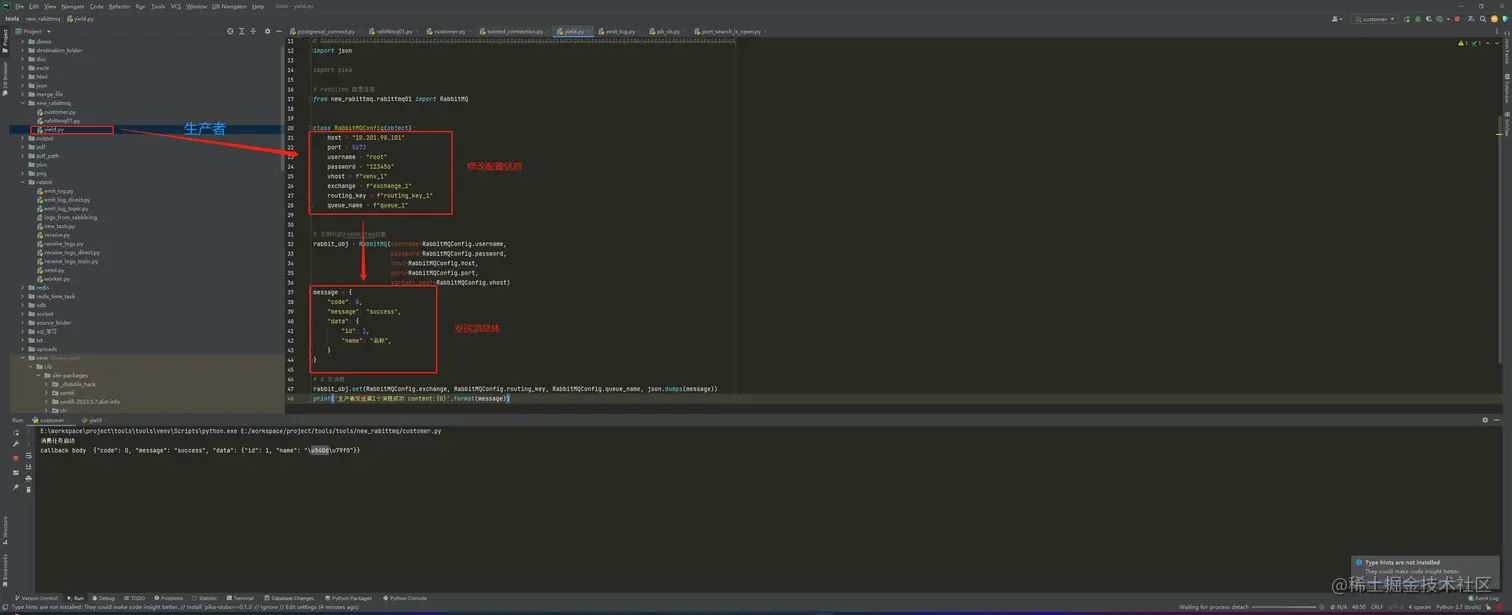
Task: Select customer.py in the project tree
Action: point(59,112)
